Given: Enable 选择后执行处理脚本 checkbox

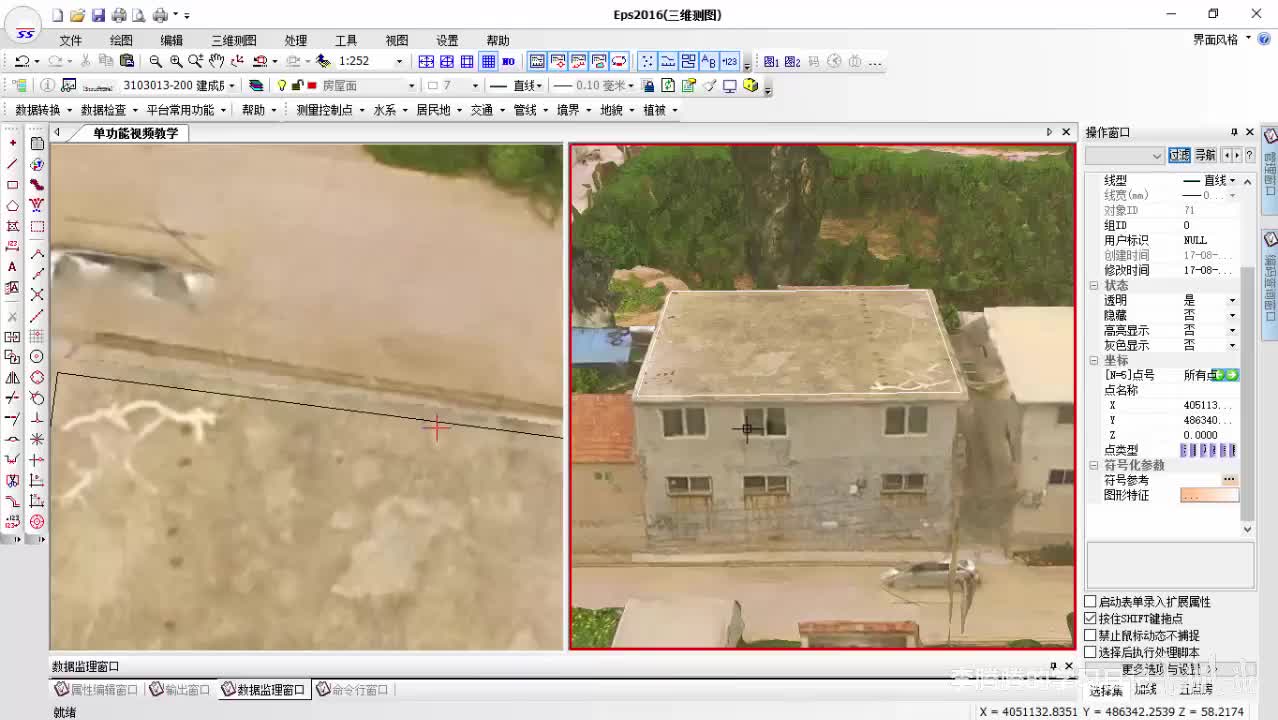Looking at the screenshot, I should pos(1090,652).
